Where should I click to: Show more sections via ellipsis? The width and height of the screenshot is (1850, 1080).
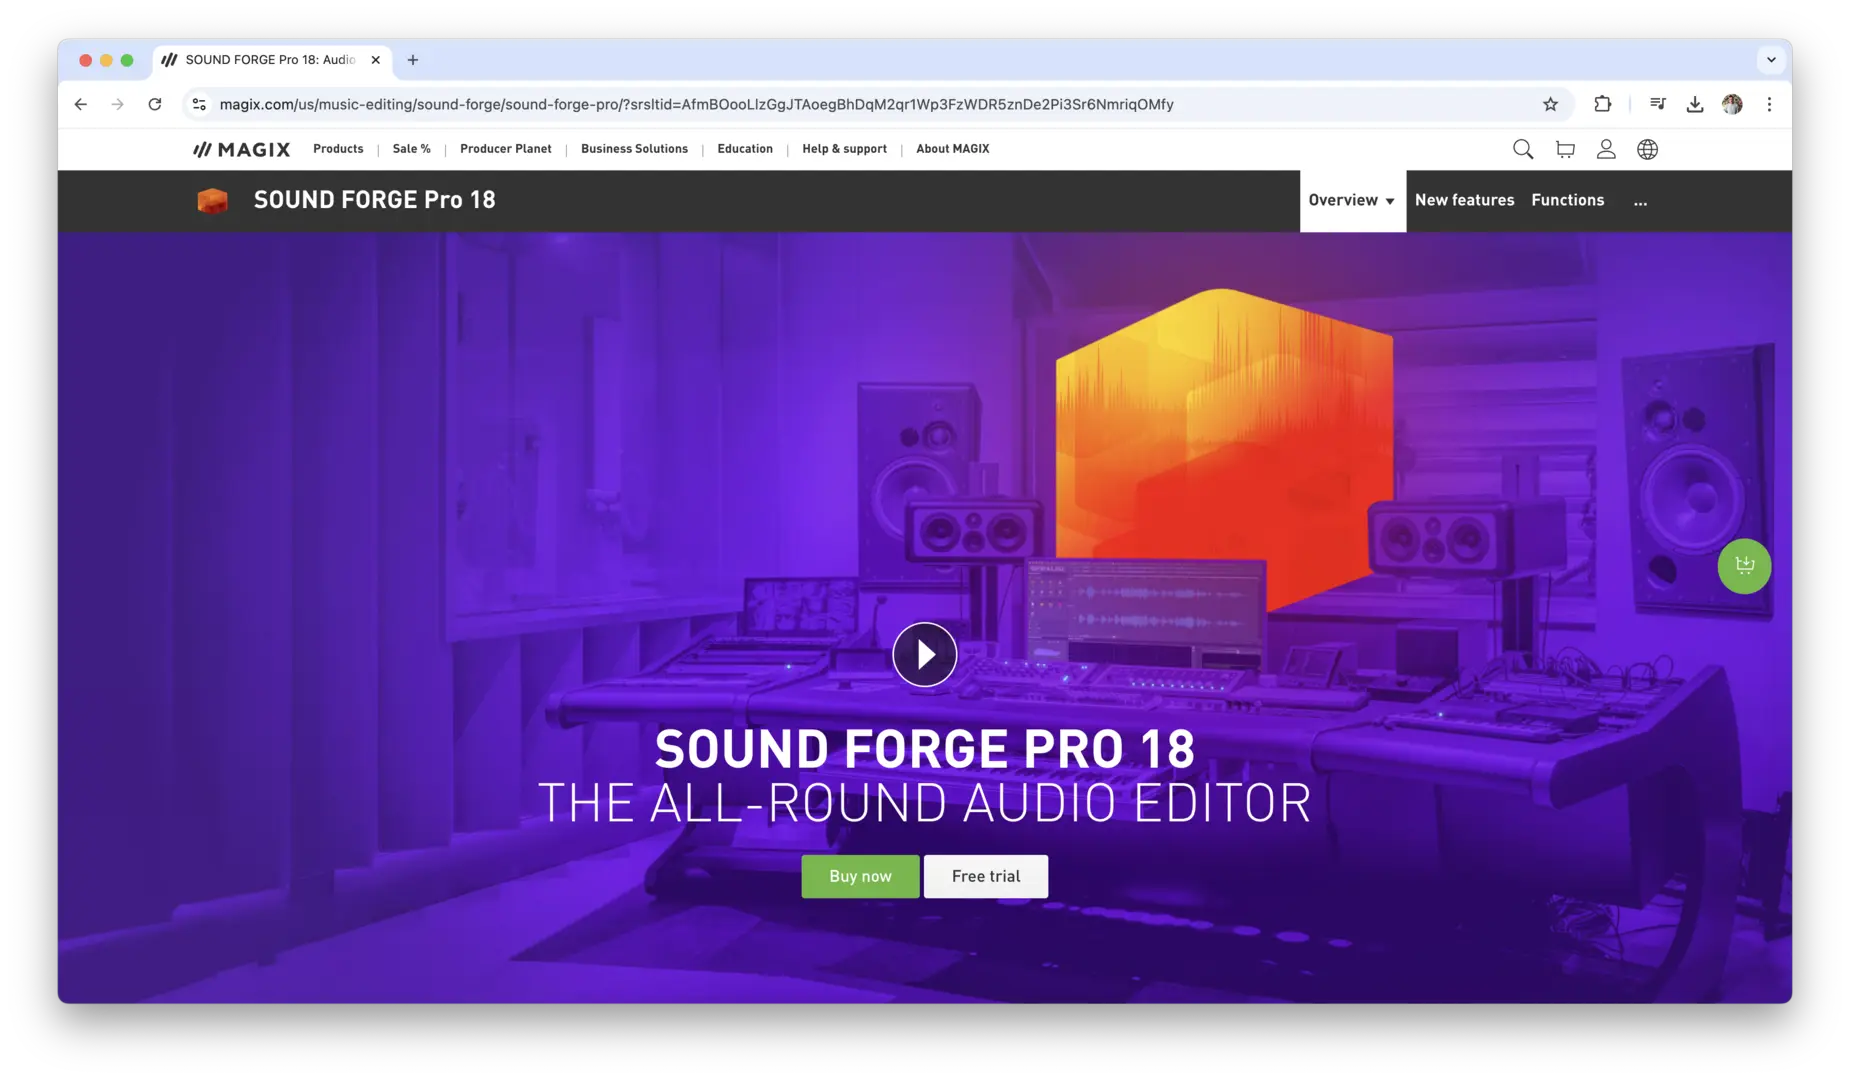pyautogui.click(x=1640, y=202)
